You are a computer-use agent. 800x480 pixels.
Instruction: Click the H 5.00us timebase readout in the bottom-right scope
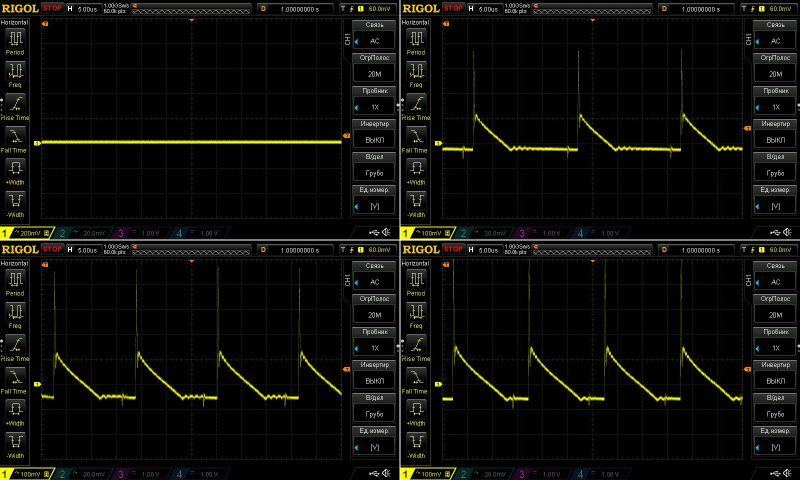483,249
